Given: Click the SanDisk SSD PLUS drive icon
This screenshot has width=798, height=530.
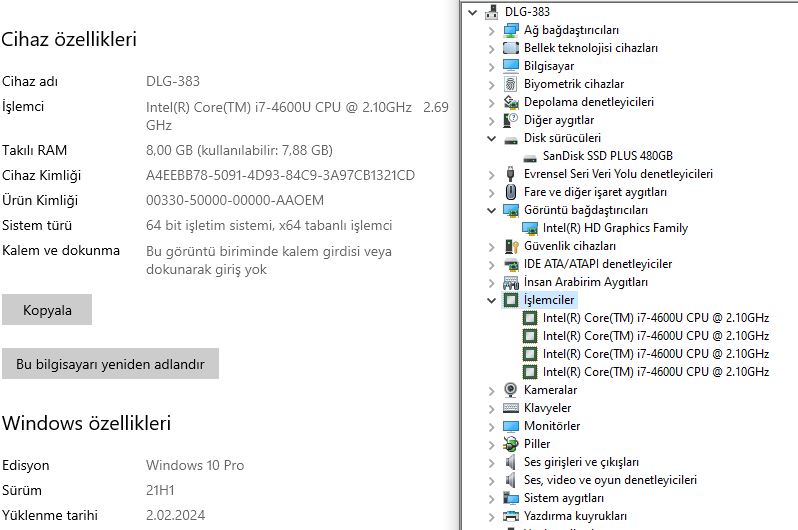Looking at the screenshot, I should [530, 157].
